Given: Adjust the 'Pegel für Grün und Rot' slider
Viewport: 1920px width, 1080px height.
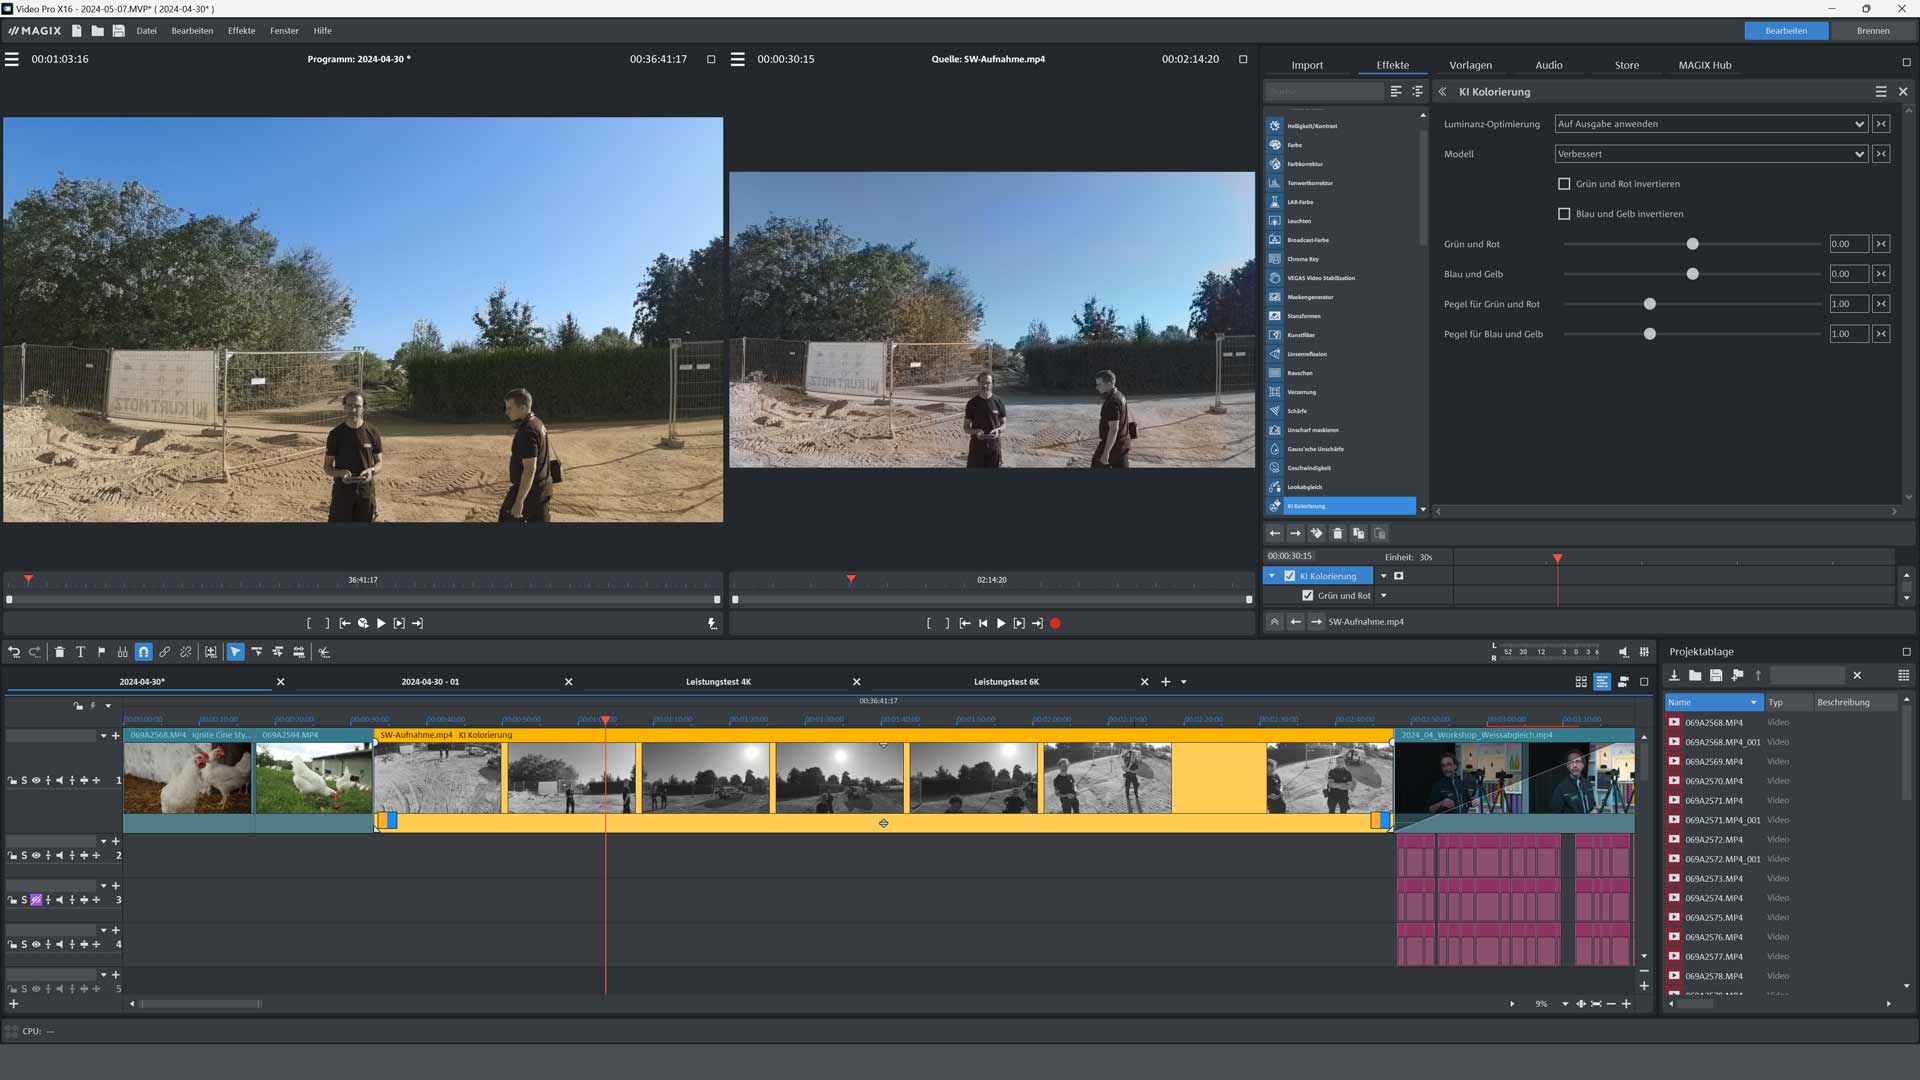Looking at the screenshot, I should coord(1650,304).
